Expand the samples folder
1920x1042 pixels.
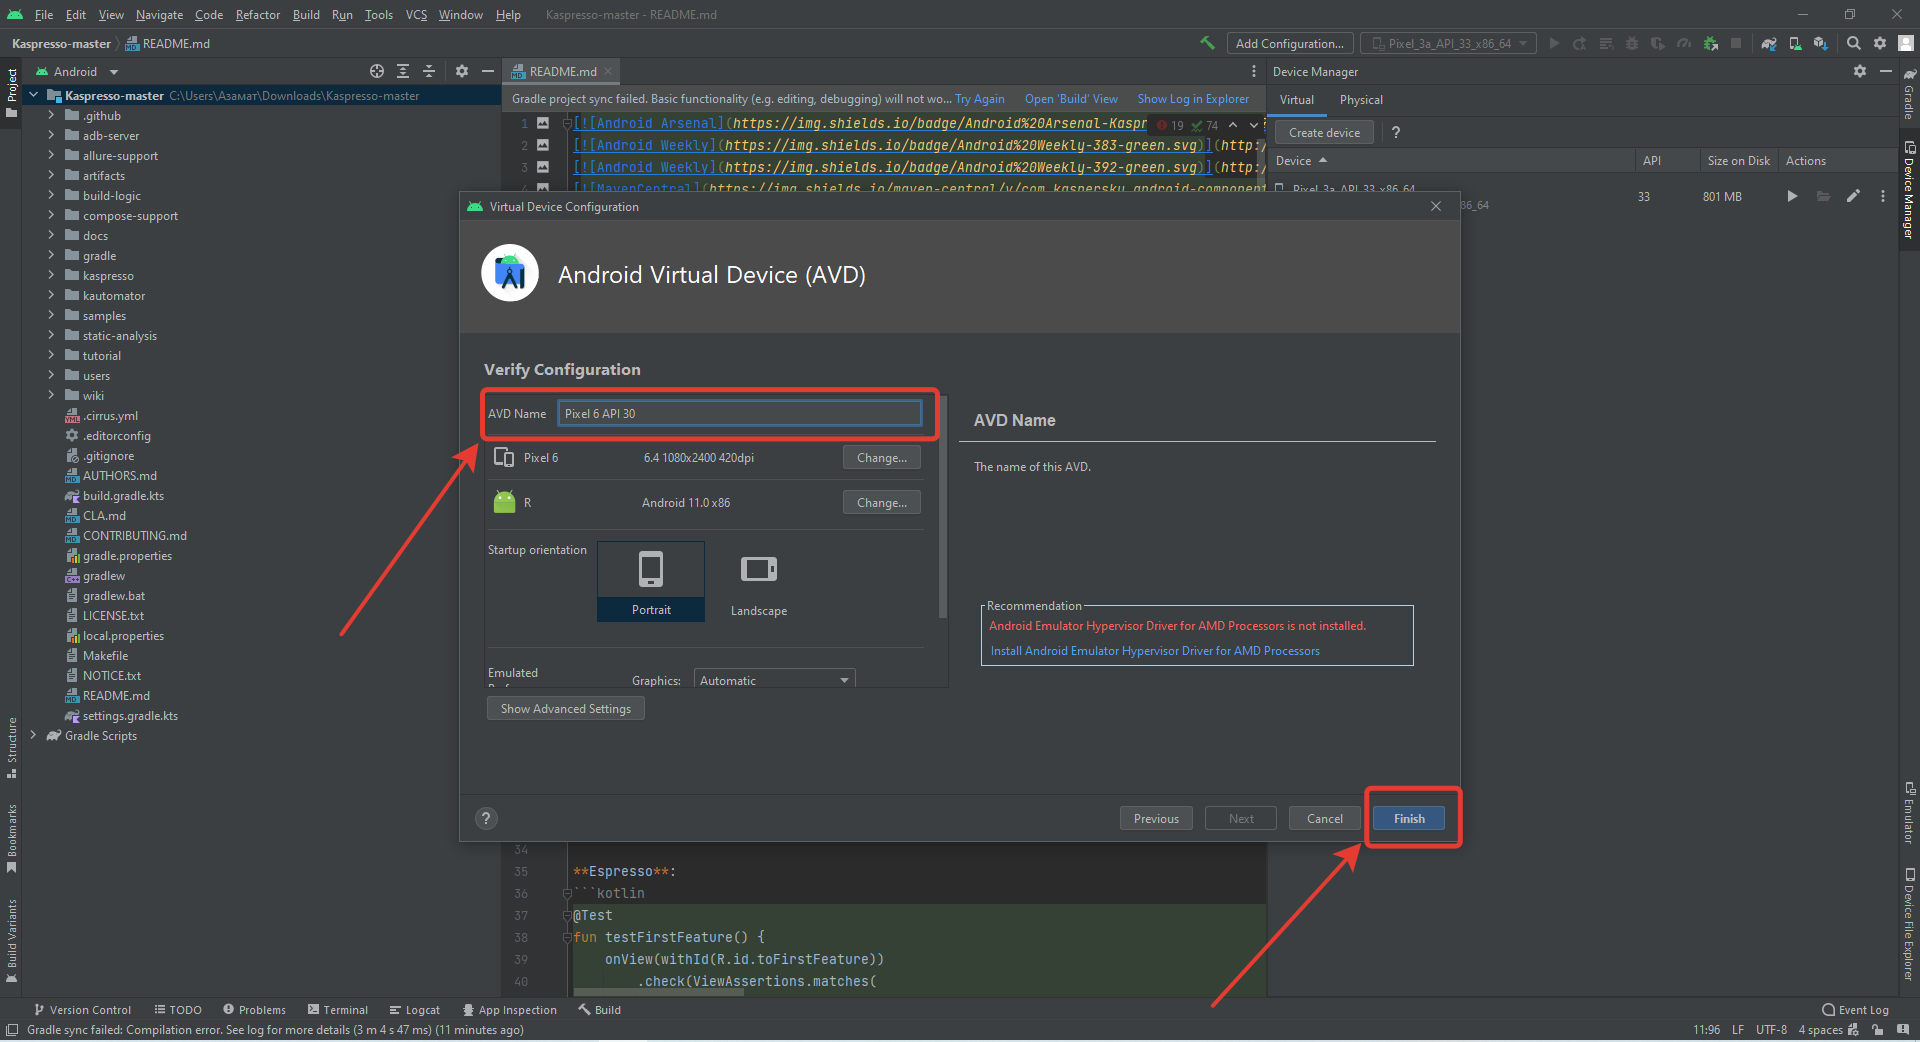click(51, 315)
